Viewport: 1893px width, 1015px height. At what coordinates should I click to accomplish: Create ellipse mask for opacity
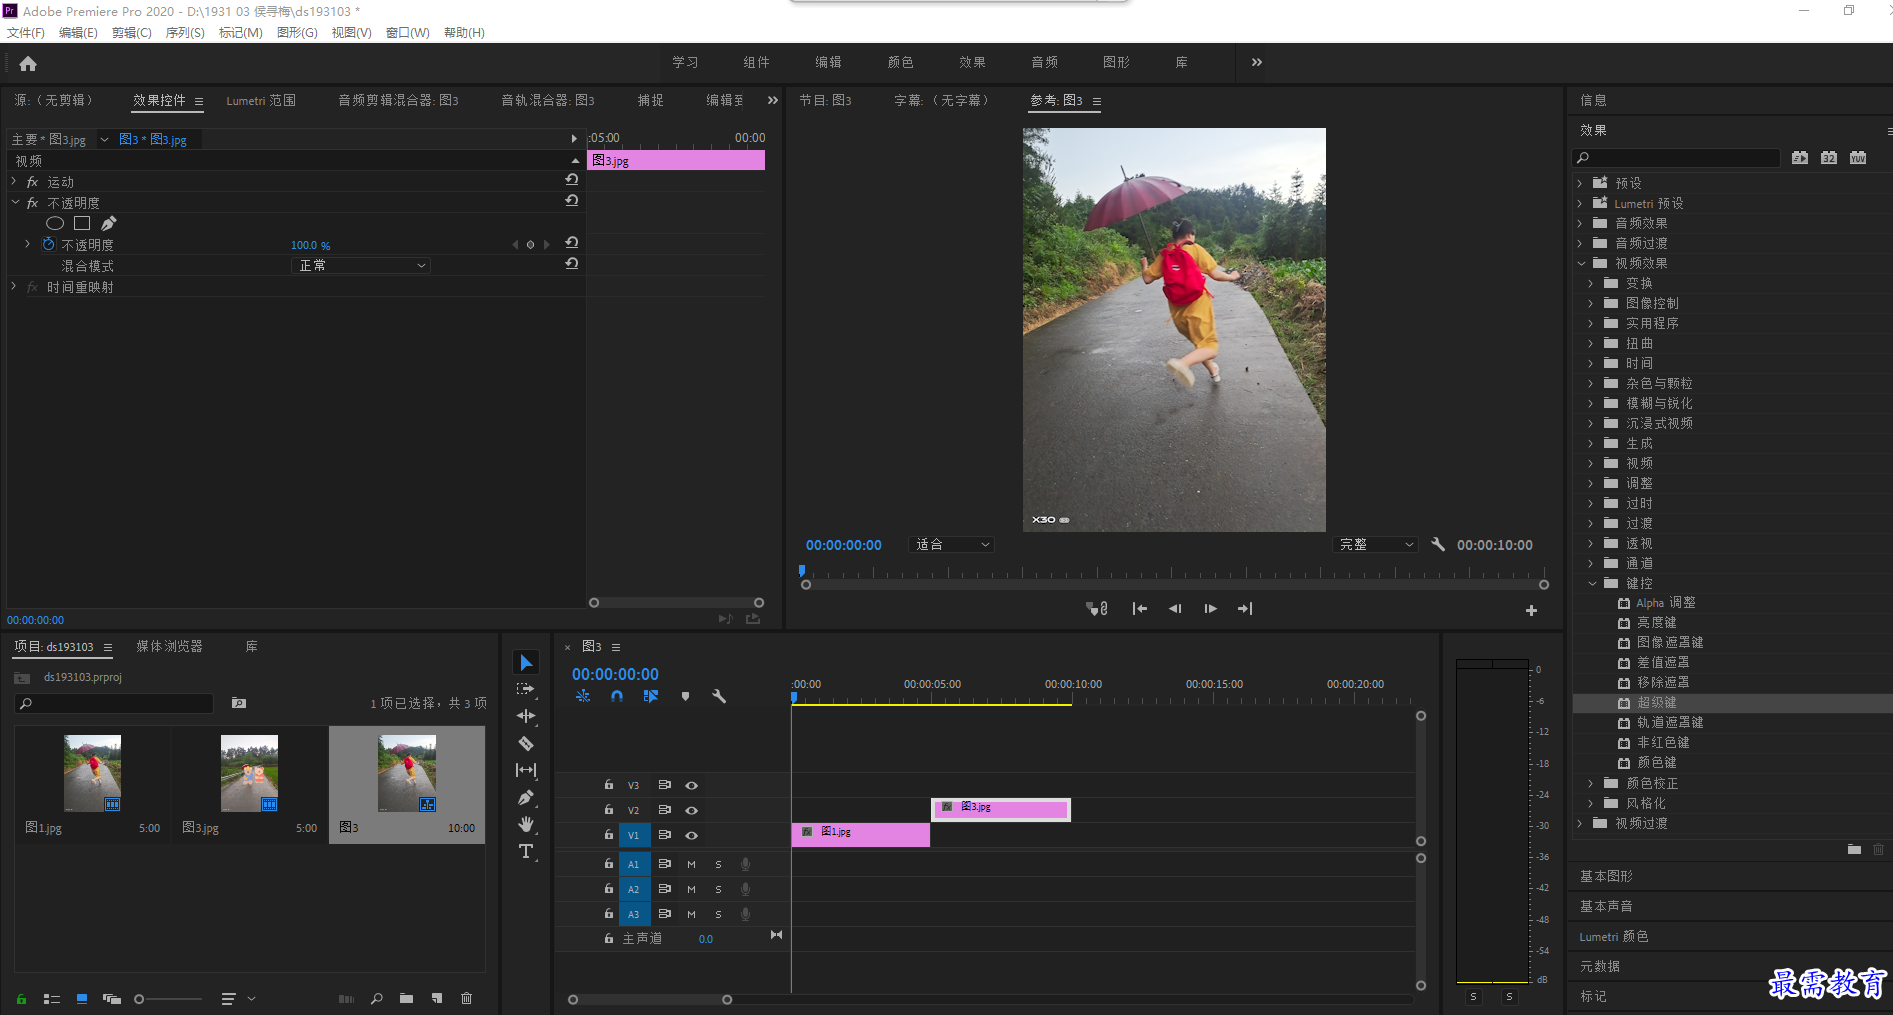(55, 224)
